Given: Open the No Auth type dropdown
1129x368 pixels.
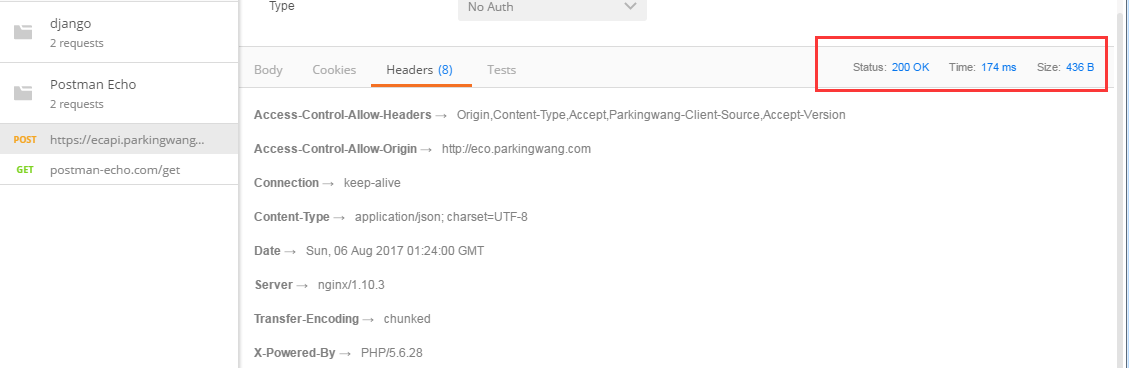Looking at the screenshot, I should tap(552, 7).
